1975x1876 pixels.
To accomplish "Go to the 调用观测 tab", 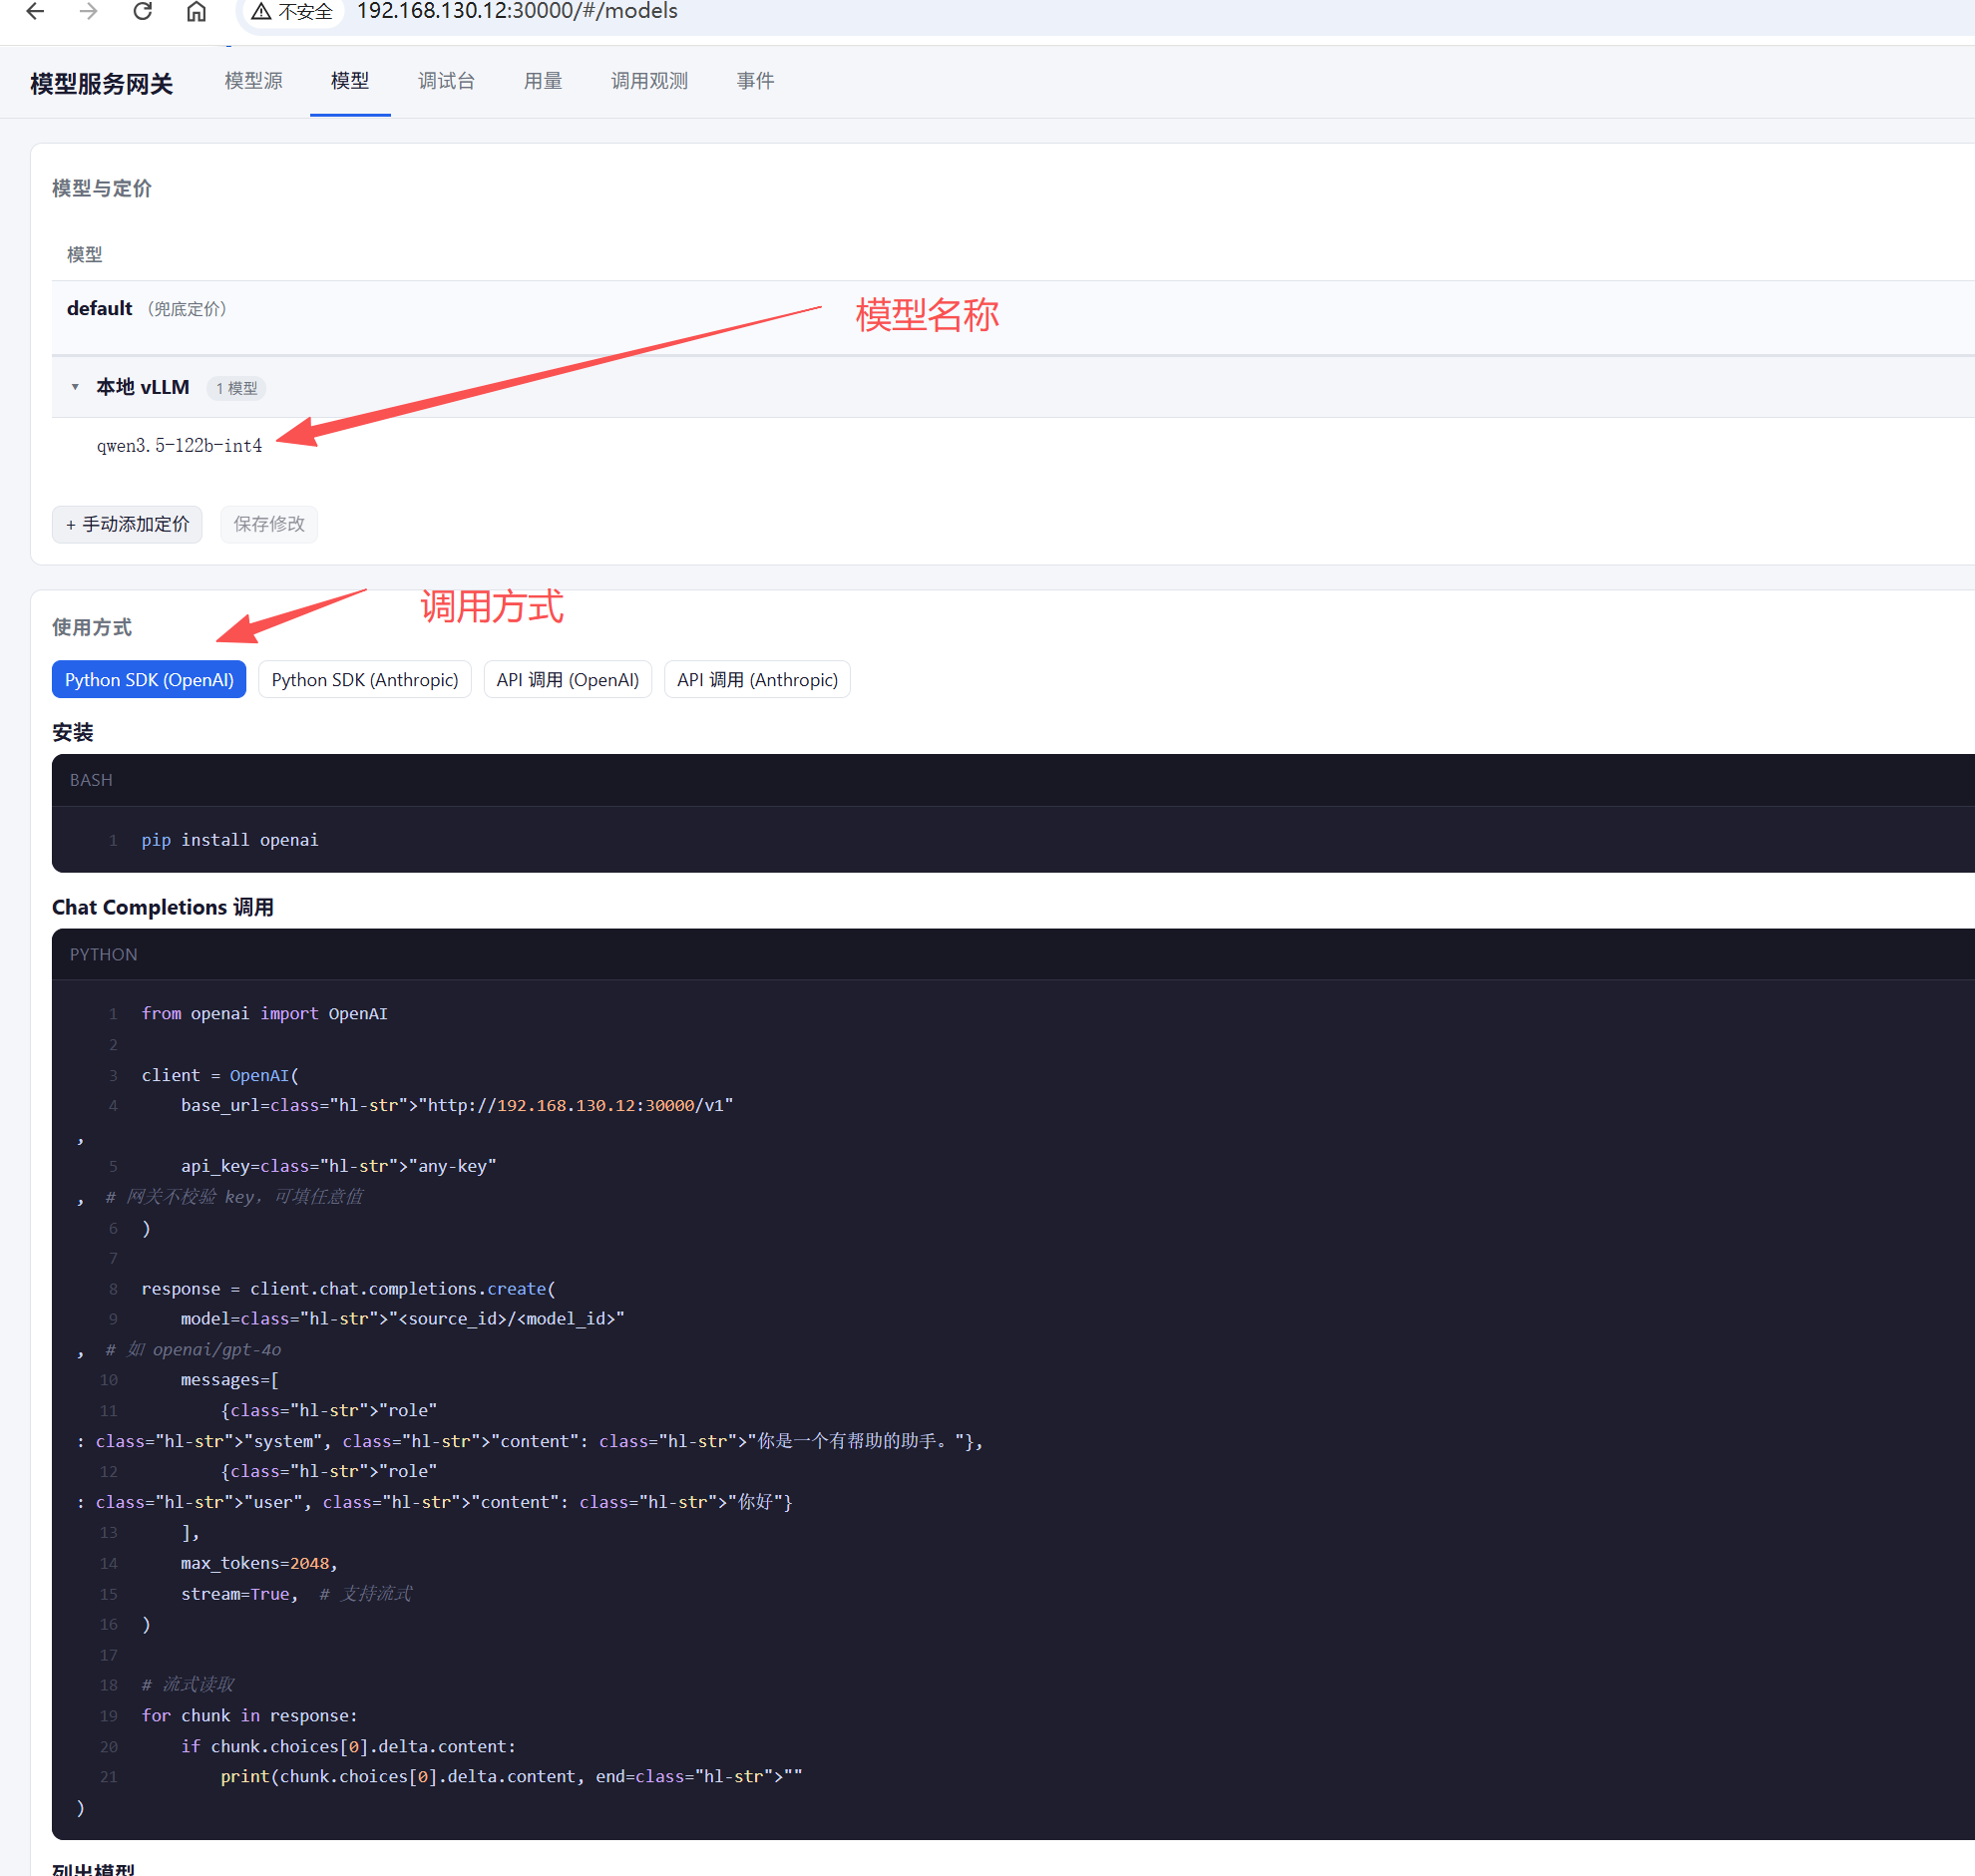I will [x=649, y=81].
